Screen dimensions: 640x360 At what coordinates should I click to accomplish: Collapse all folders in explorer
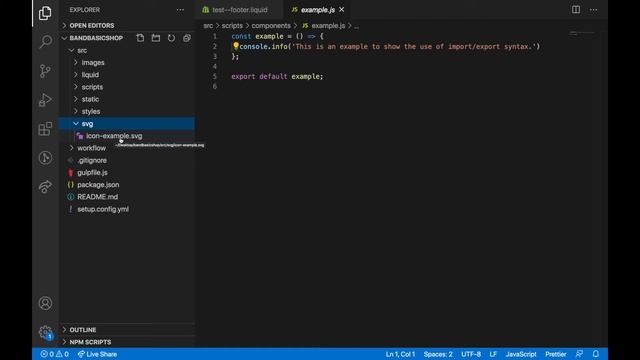pyautogui.click(x=187, y=38)
